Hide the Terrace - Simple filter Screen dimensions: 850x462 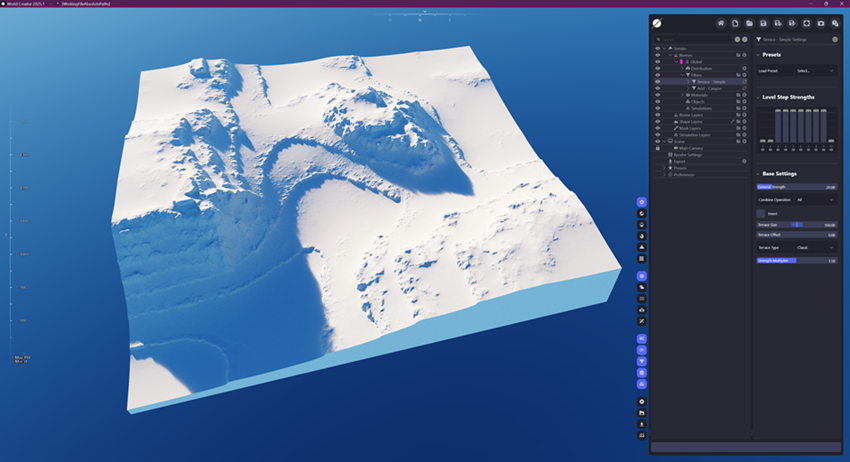(x=657, y=81)
